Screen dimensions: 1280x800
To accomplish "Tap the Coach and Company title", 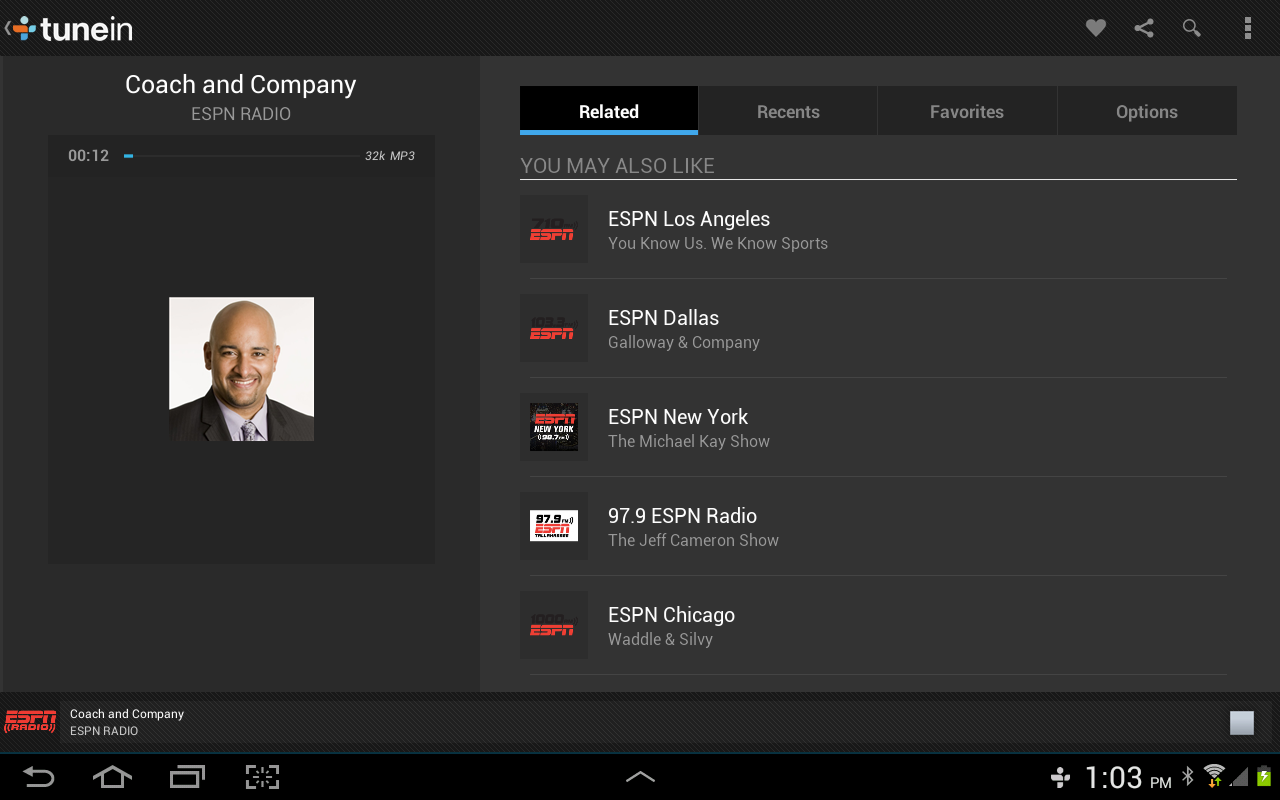I will (241, 85).
